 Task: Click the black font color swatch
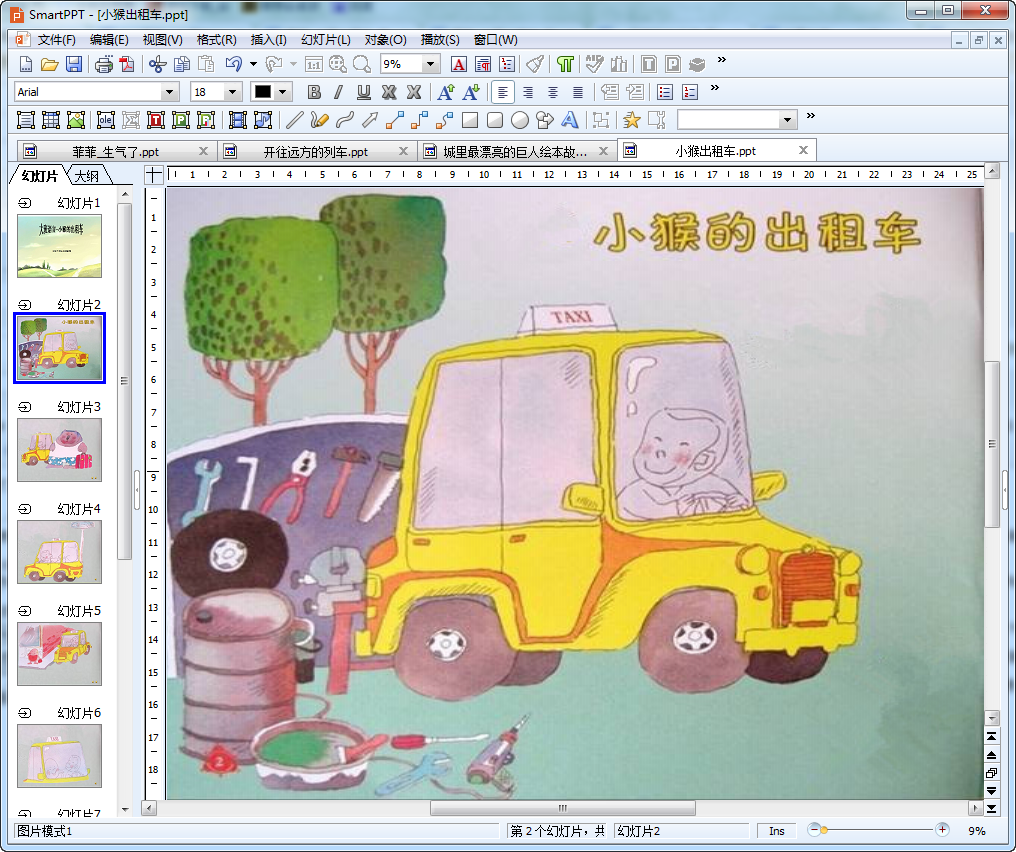tap(262, 92)
